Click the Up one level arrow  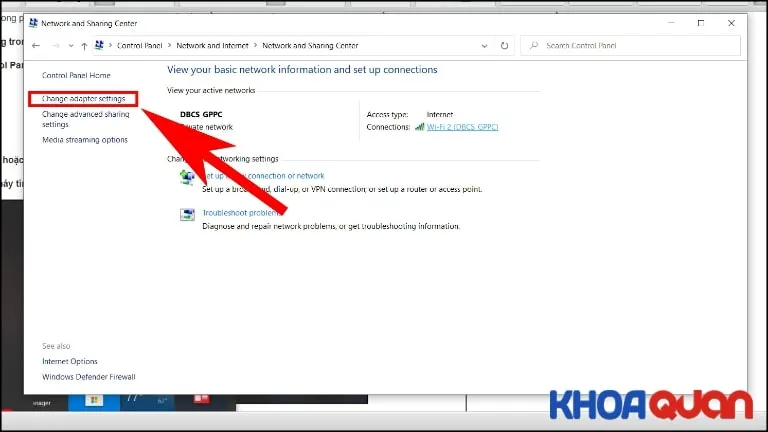(84, 46)
